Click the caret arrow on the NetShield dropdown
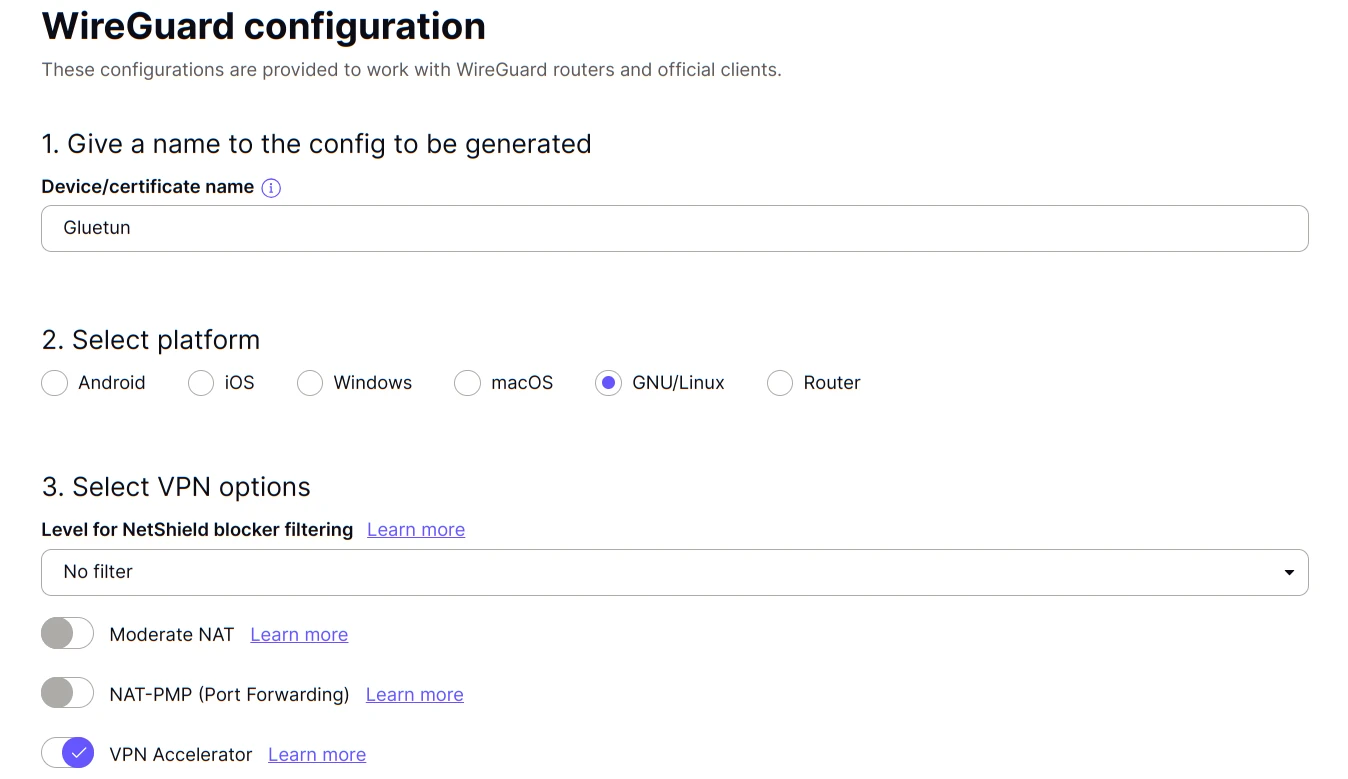 (x=1289, y=573)
